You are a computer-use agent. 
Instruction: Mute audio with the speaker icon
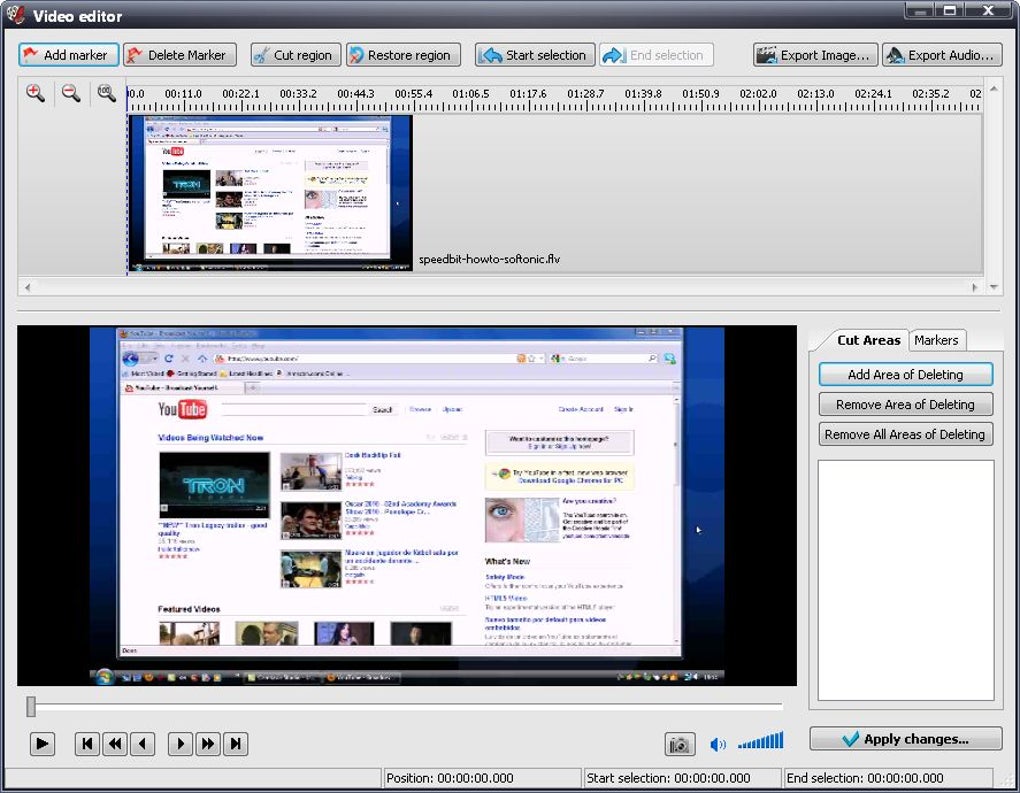click(718, 744)
